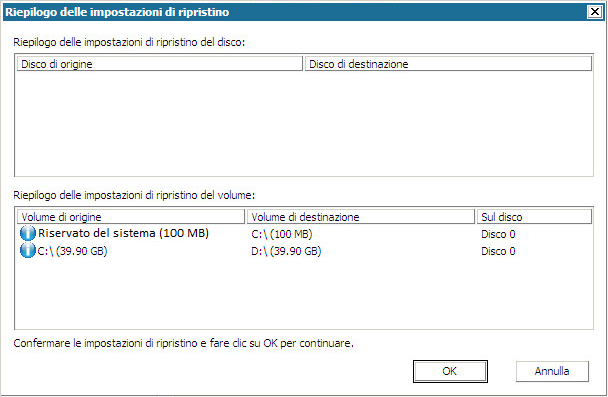Click the Confermare le impostazioni instruction text

(184, 343)
